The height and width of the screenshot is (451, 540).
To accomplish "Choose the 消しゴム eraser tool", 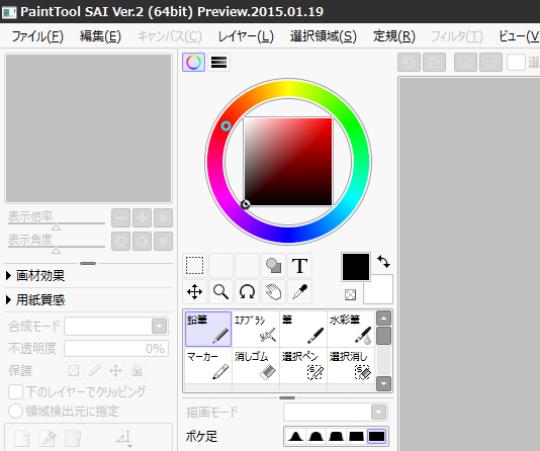I will coord(256,366).
